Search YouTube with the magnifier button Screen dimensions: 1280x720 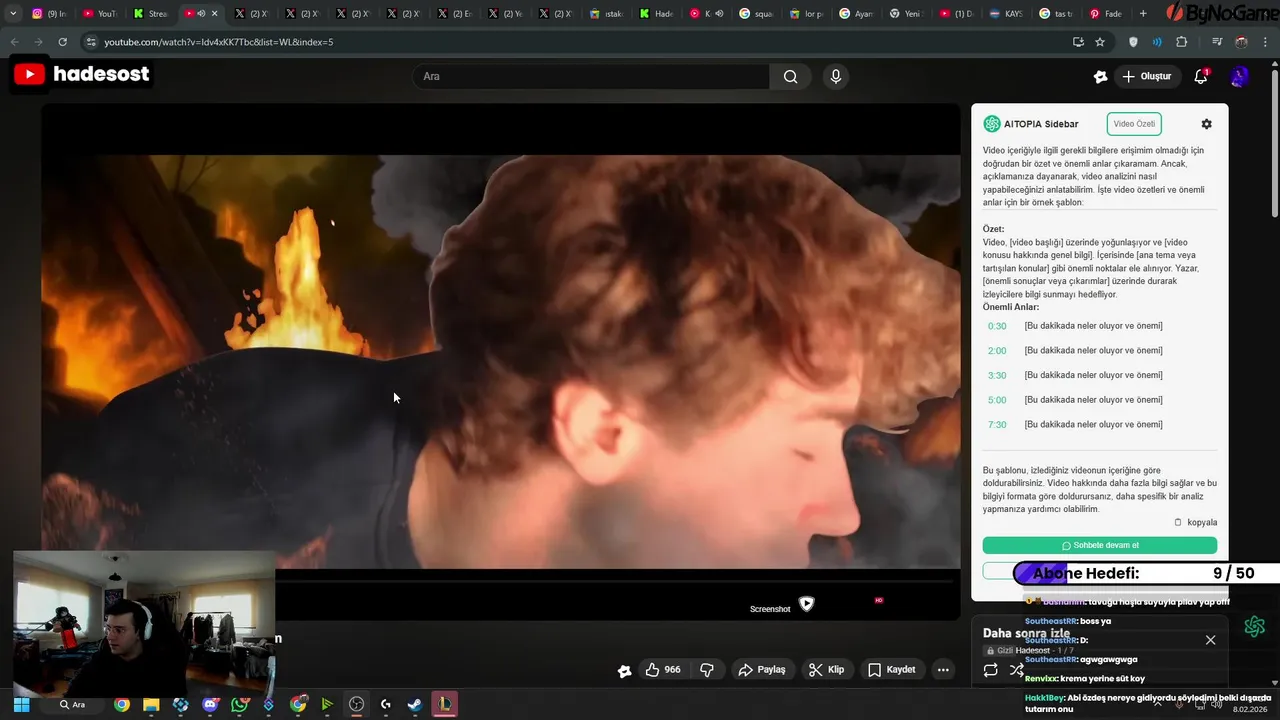790,77
